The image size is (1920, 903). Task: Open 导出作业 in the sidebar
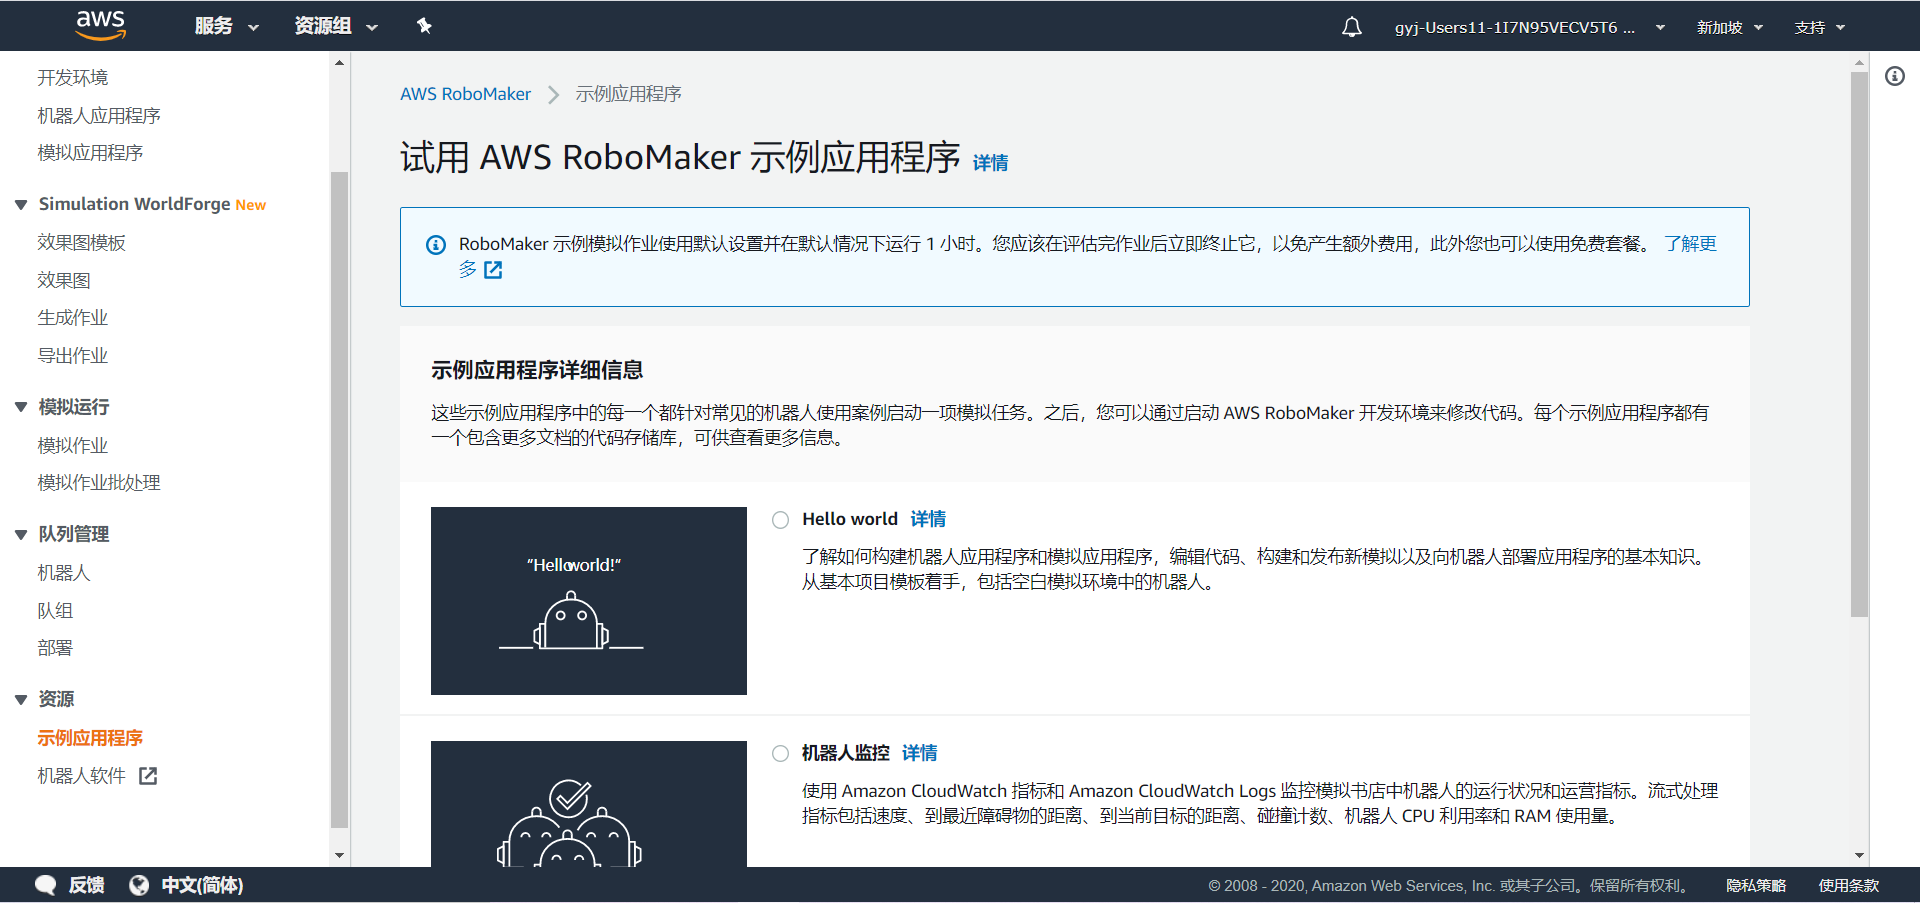pyautogui.click(x=73, y=356)
